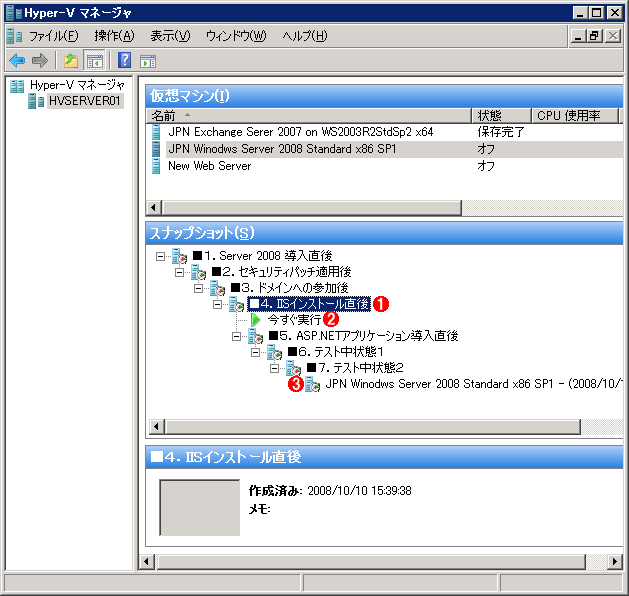This screenshot has width=629, height=596.
Task: Minimize the inner MDI child window
Action: click(x=578, y=36)
